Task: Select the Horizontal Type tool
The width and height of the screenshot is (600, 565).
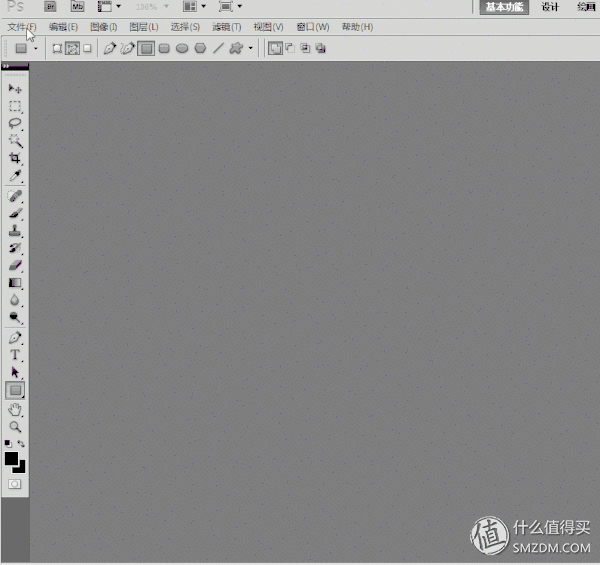Action: [15, 355]
